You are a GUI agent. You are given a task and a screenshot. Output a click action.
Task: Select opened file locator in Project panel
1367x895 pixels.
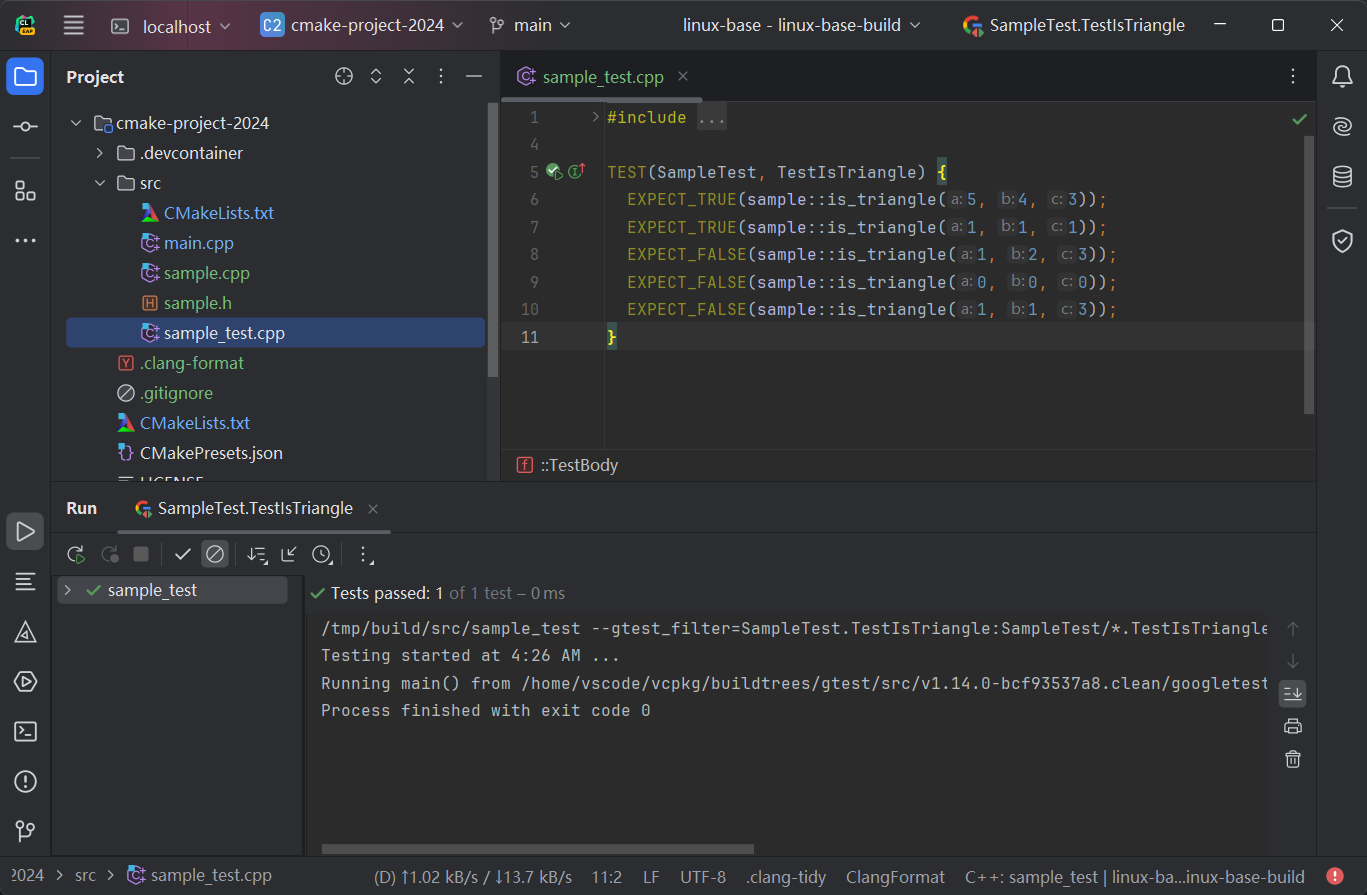[x=344, y=77]
